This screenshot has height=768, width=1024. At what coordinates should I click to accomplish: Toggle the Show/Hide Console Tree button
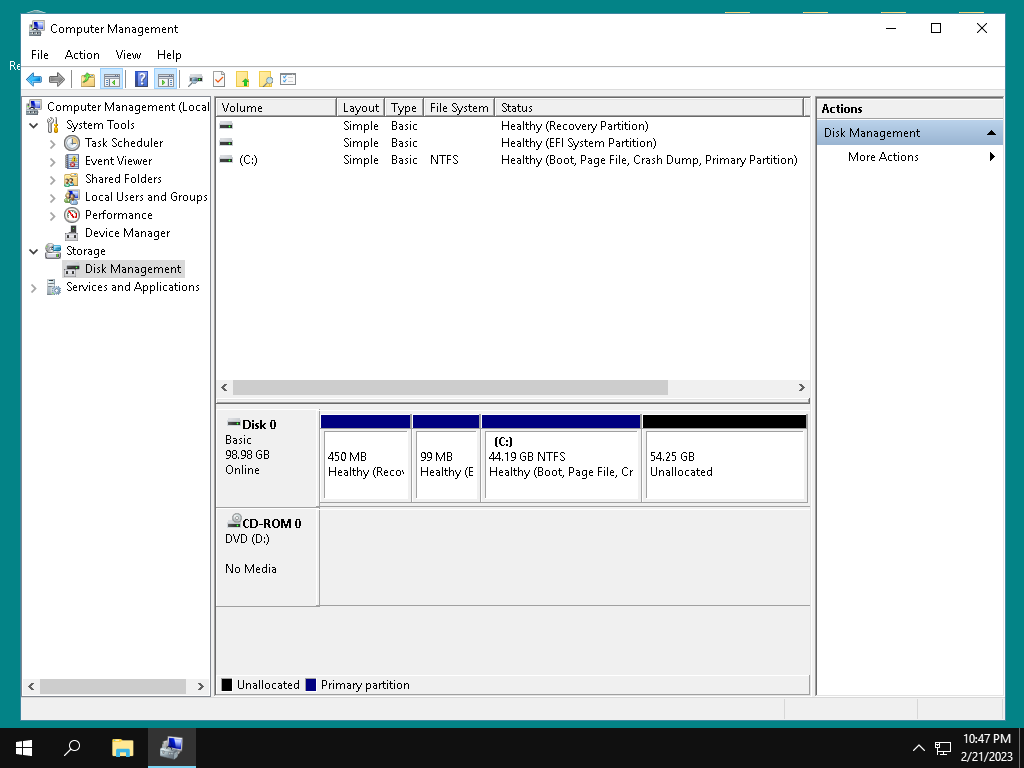point(112,80)
